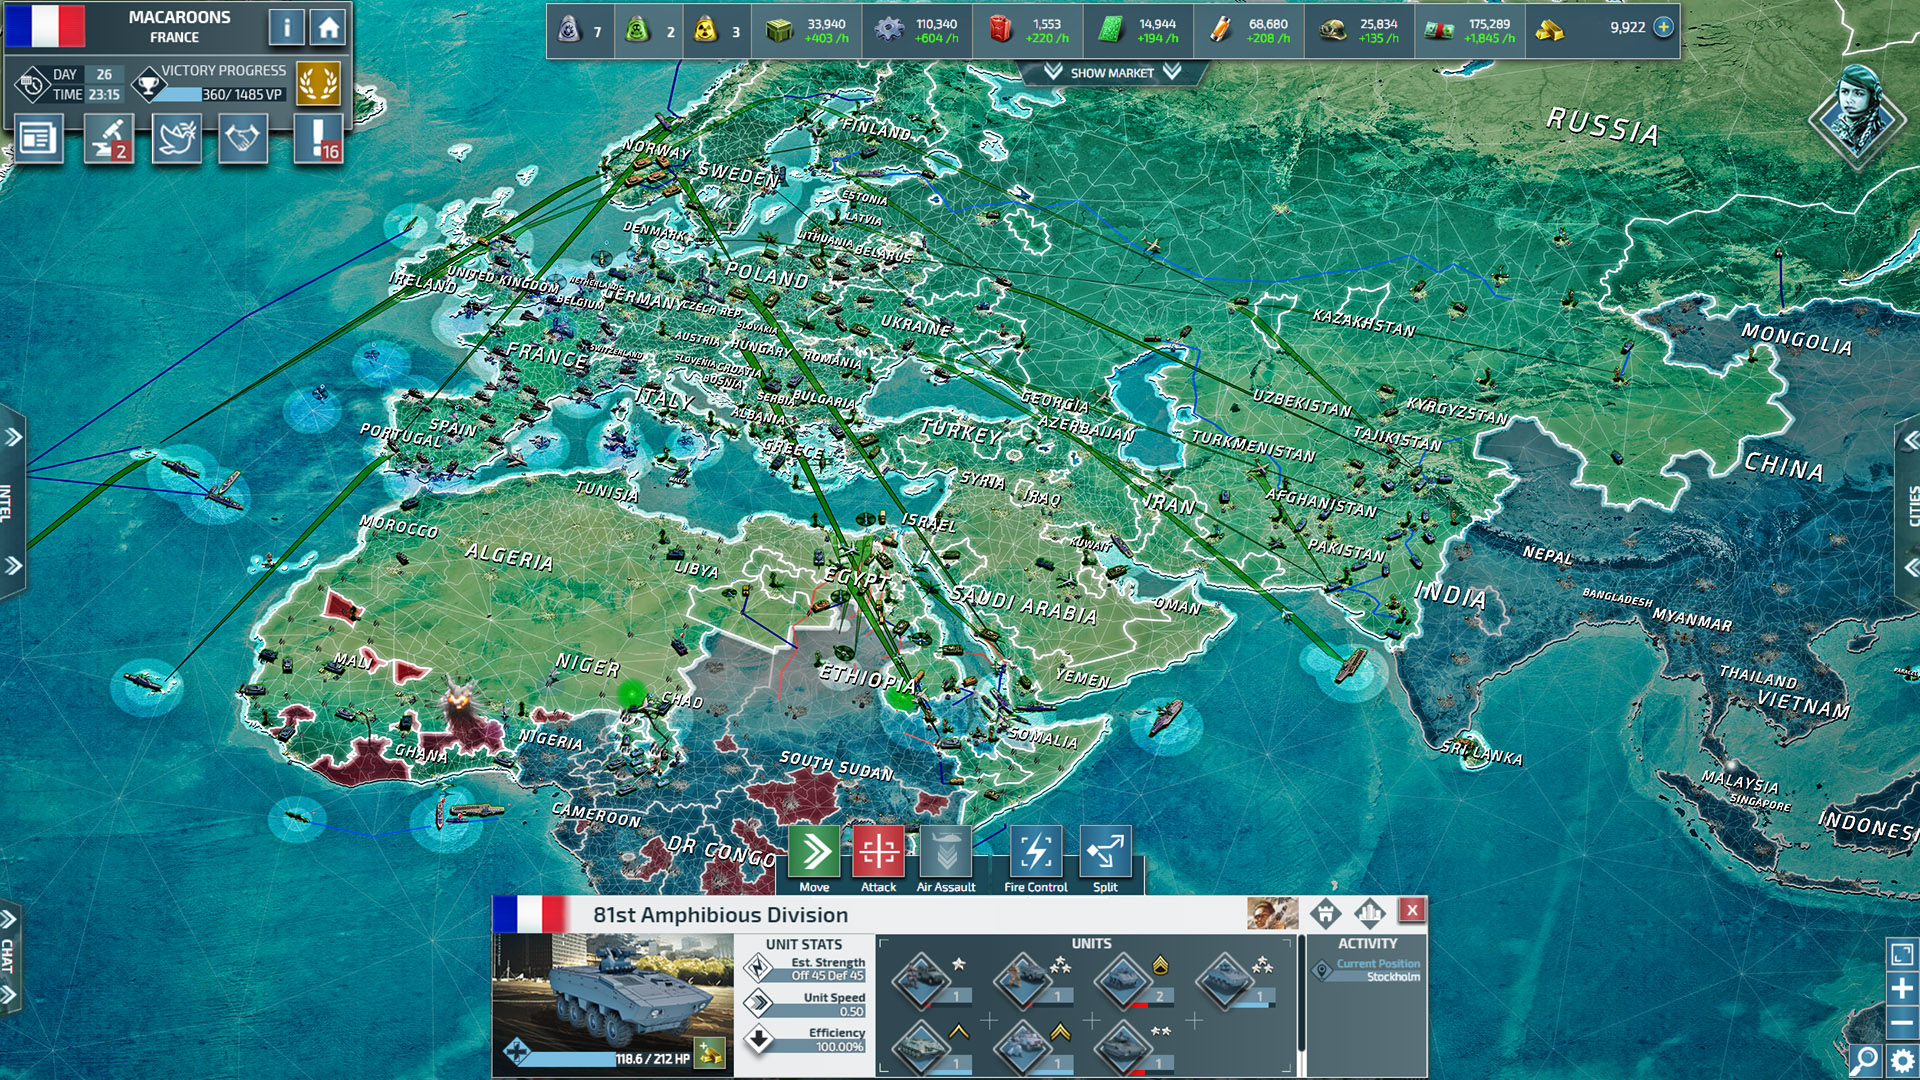Open the Coalition handshake icon
This screenshot has width=1920, height=1080.
coord(241,139)
